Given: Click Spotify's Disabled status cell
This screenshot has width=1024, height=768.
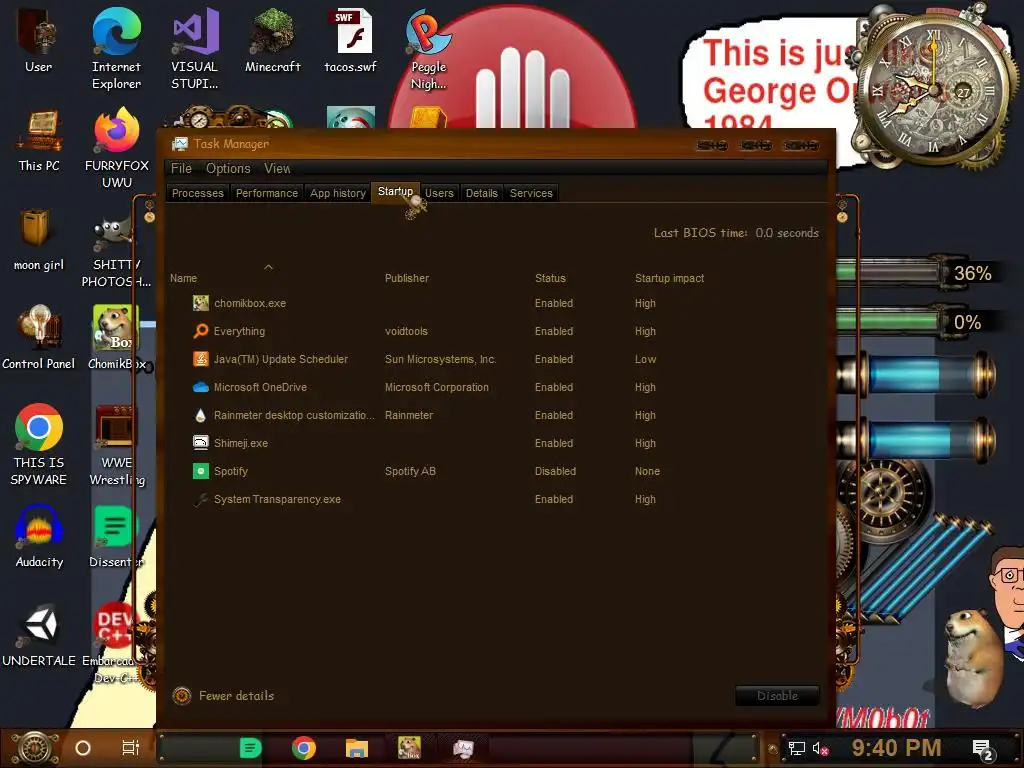Looking at the screenshot, I should 555,471.
